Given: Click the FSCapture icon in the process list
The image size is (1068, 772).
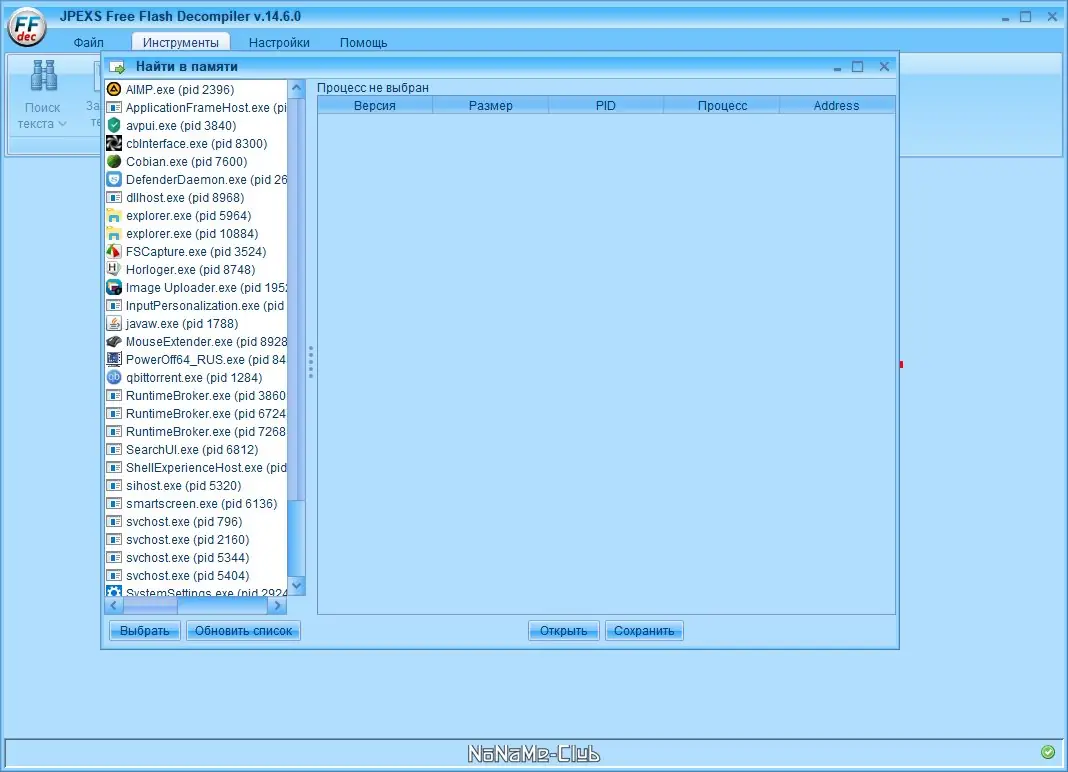Looking at the screenshot, I should (115, 251).
